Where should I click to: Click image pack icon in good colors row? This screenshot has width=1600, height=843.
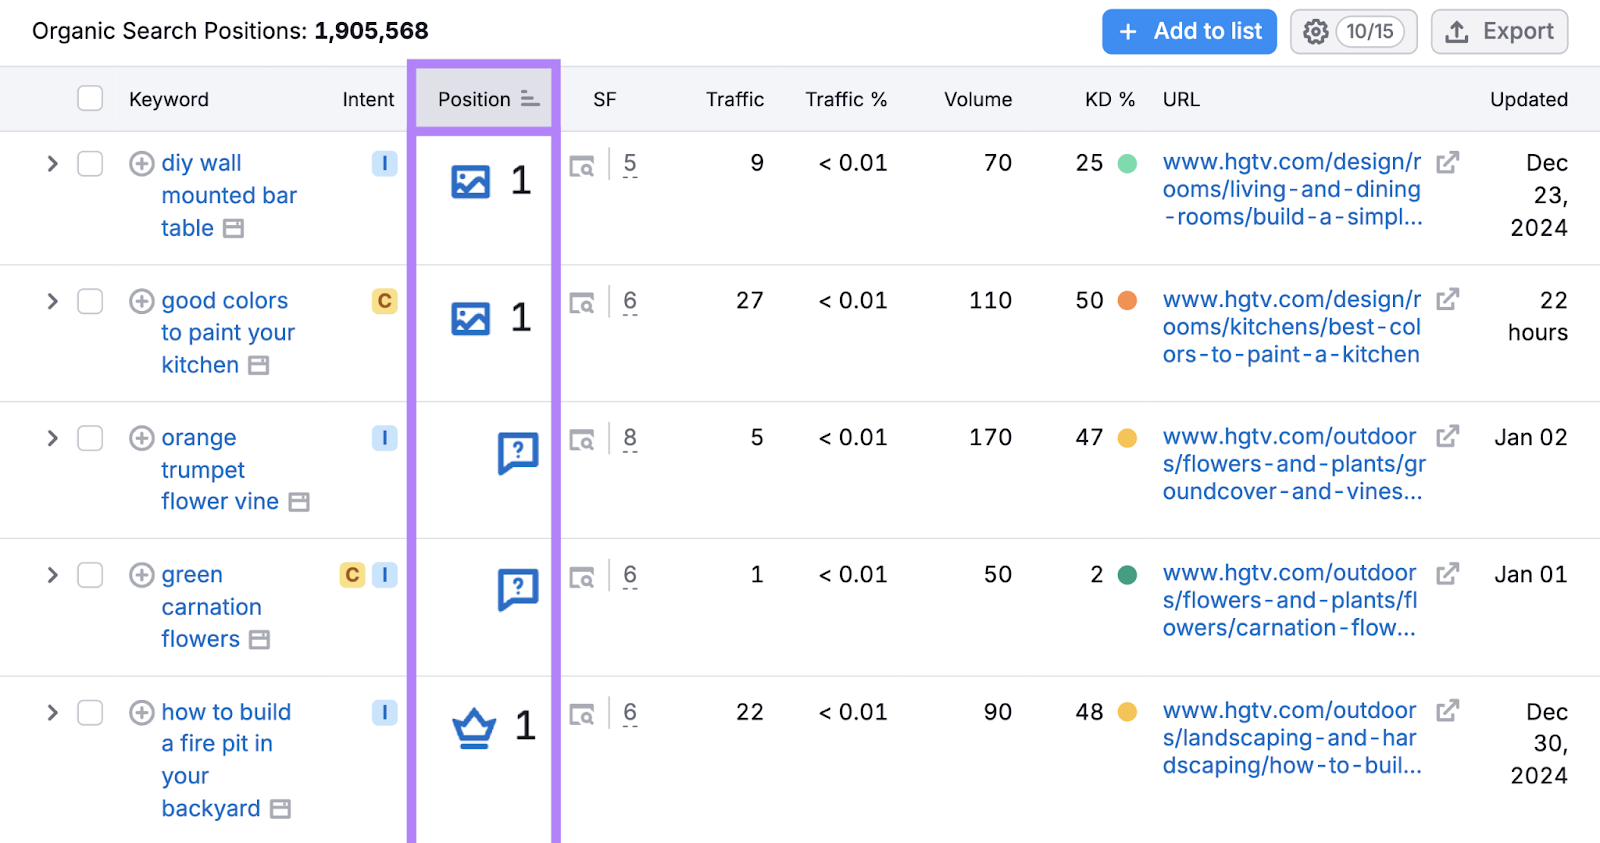pyautogui.click(x=470, y=319)
